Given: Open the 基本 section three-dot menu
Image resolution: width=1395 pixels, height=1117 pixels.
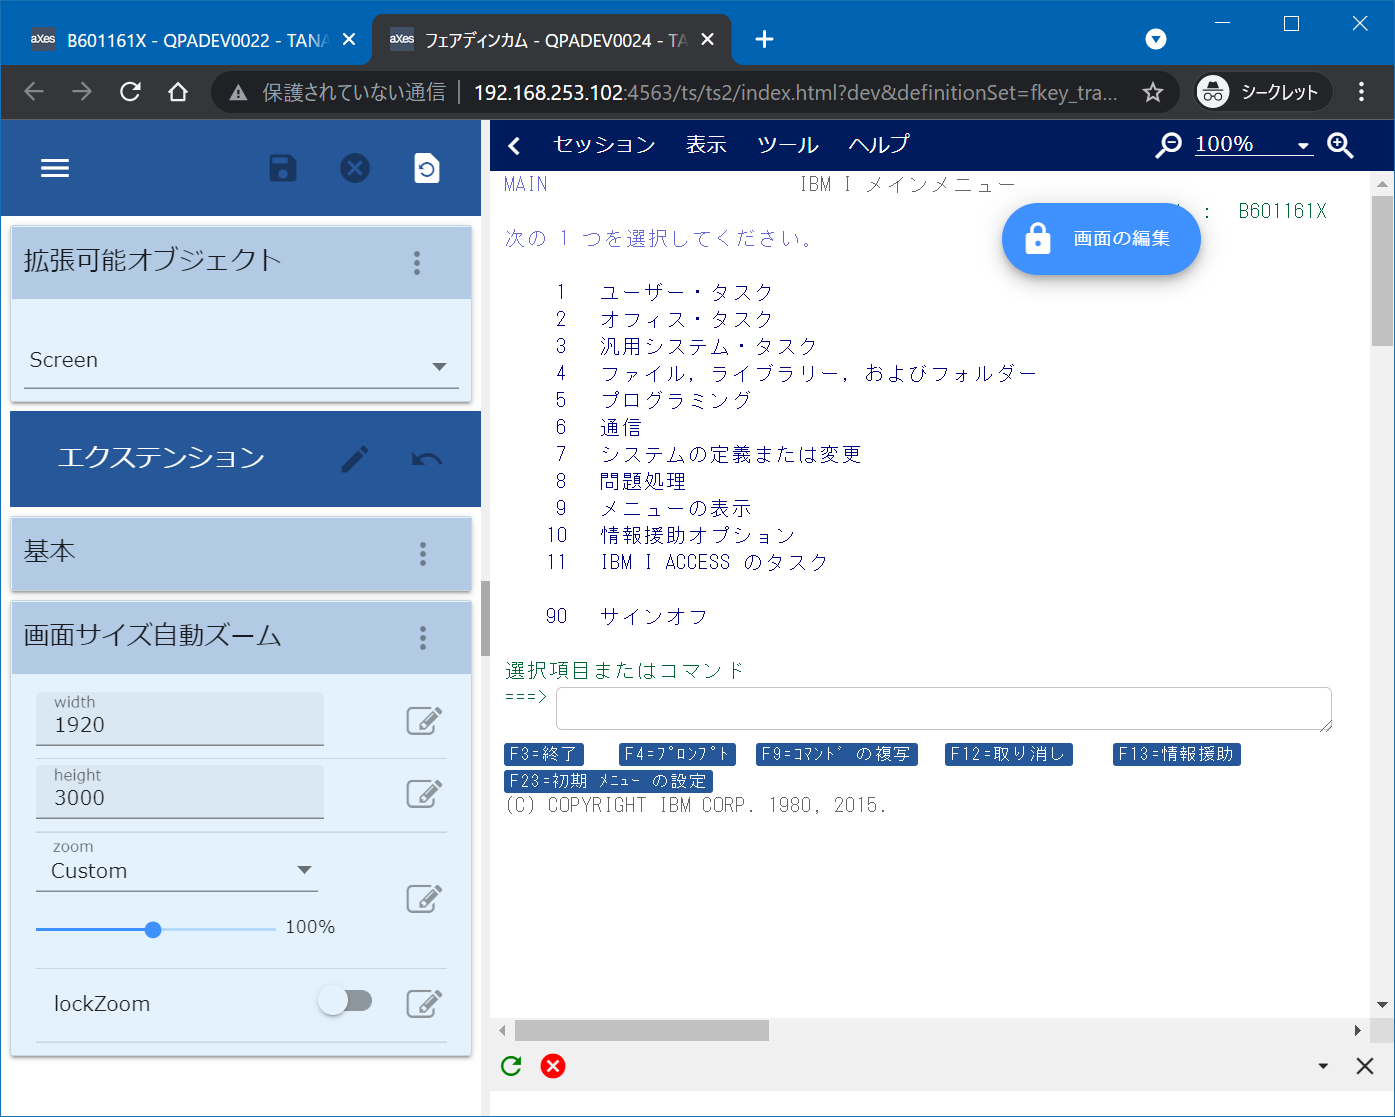Looking at the screenshot, I should (423, 553).
